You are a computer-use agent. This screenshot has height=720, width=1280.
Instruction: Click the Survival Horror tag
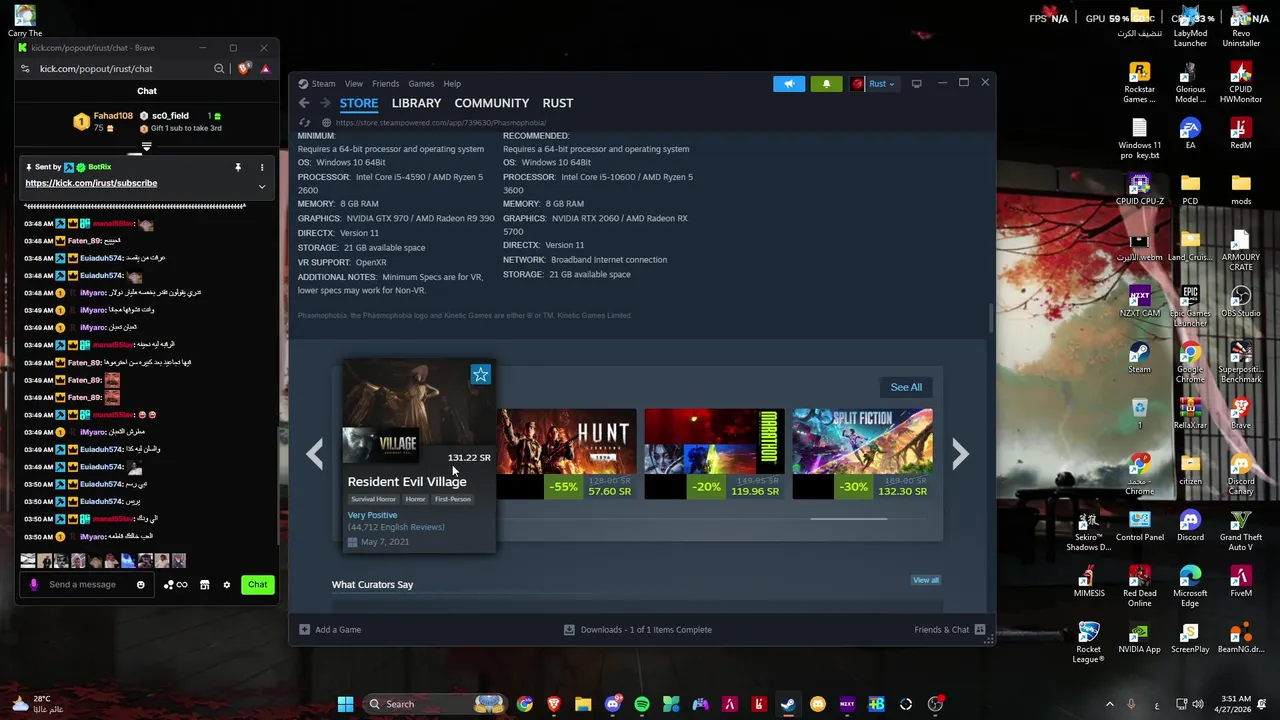click(x=373, y=499)
